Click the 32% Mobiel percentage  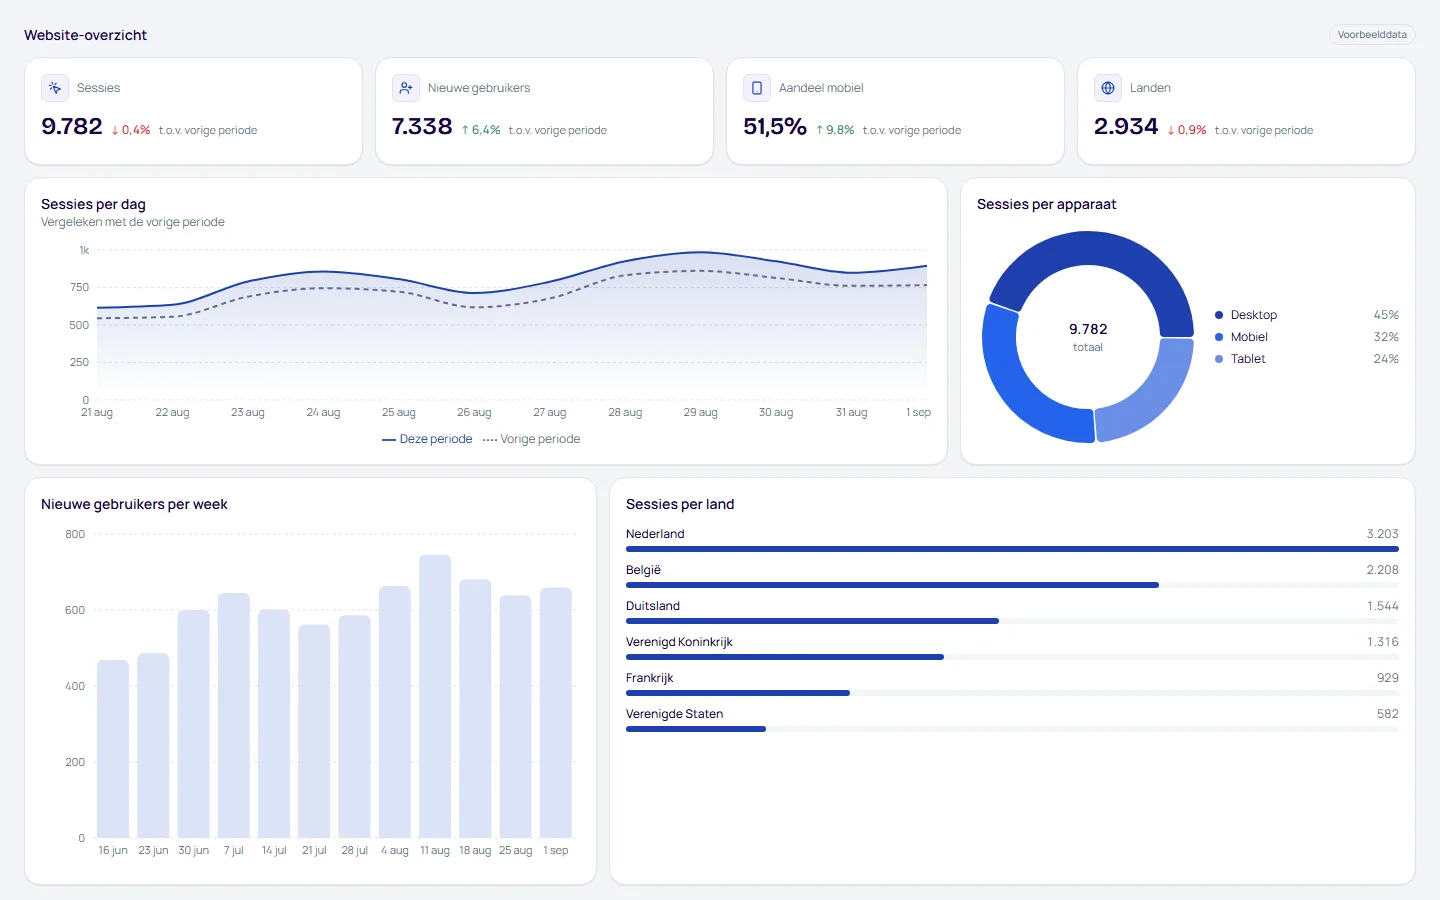(x=1386, y=337)
